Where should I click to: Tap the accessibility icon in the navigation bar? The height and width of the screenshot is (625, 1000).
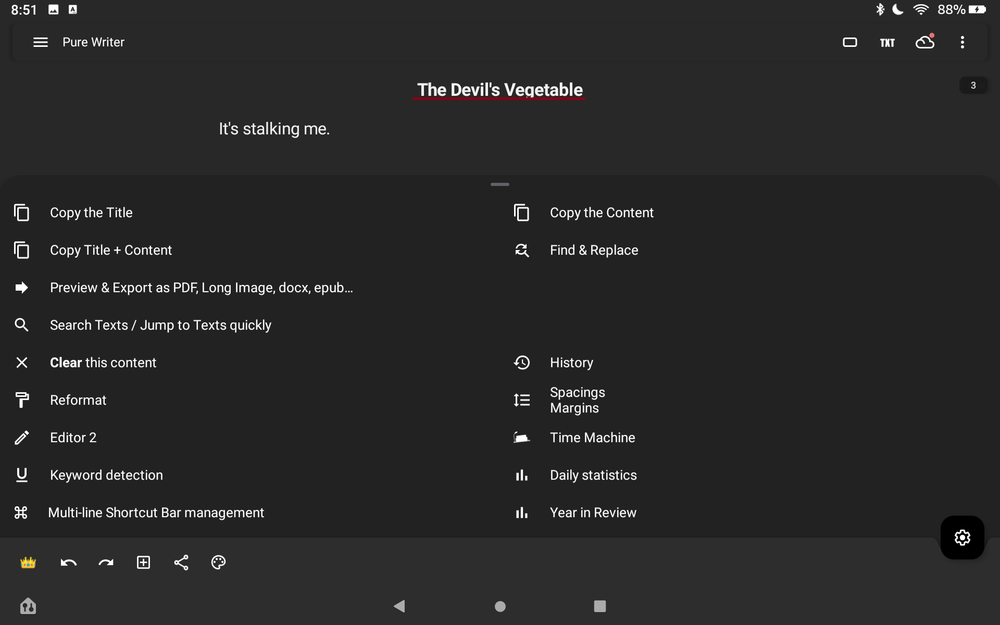[27, 606]
